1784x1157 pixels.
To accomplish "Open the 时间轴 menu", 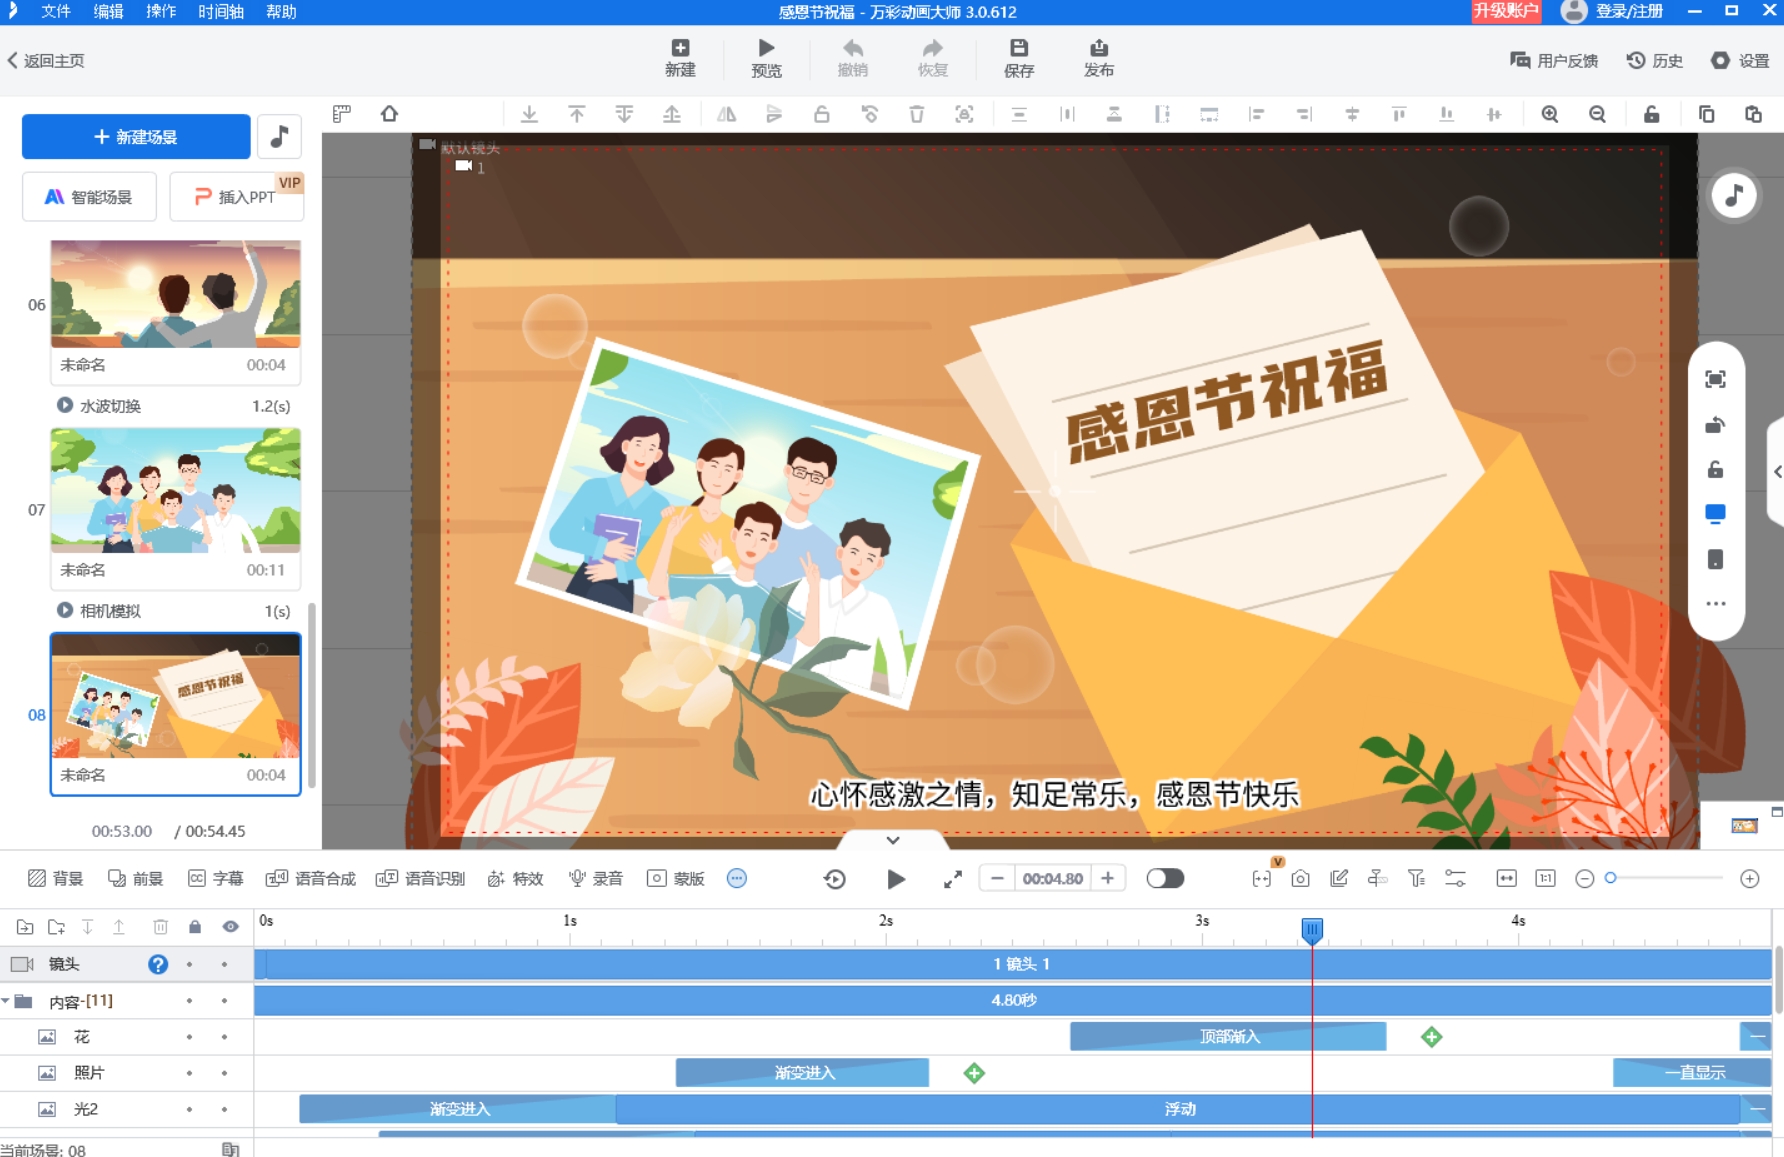I will tap(221, 11).
